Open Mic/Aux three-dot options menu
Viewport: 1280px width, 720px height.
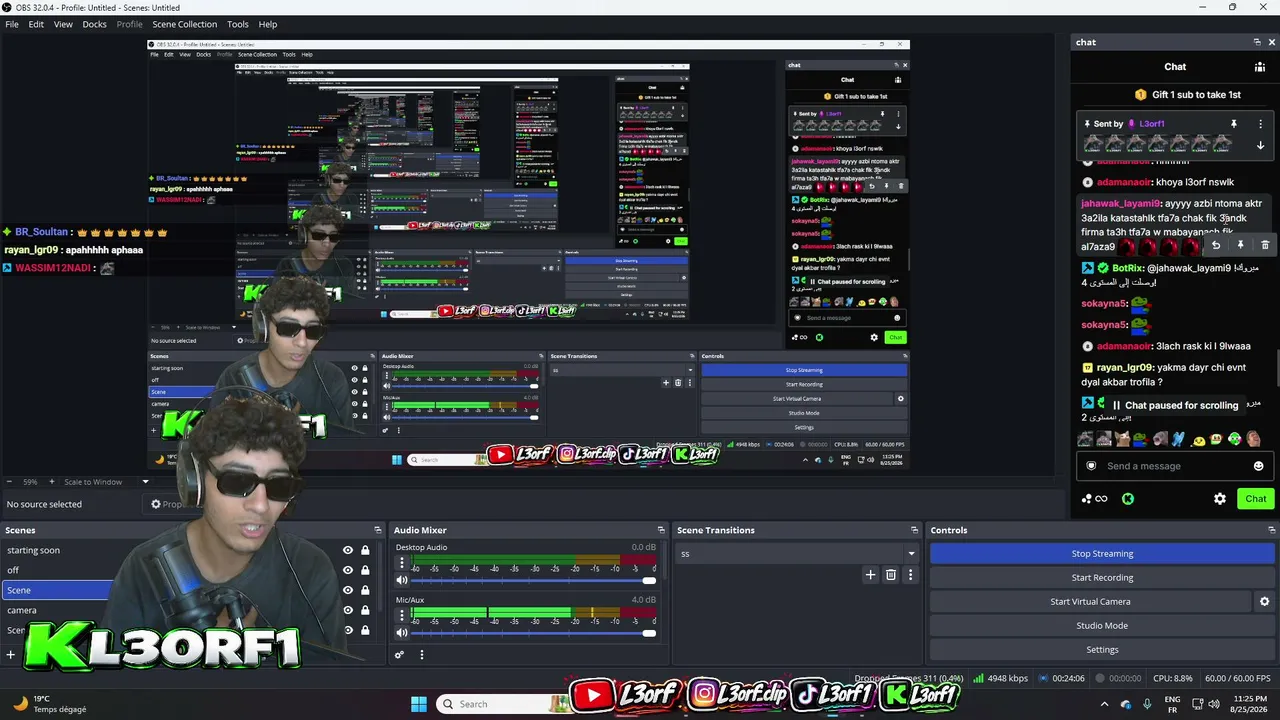[402, 615]
